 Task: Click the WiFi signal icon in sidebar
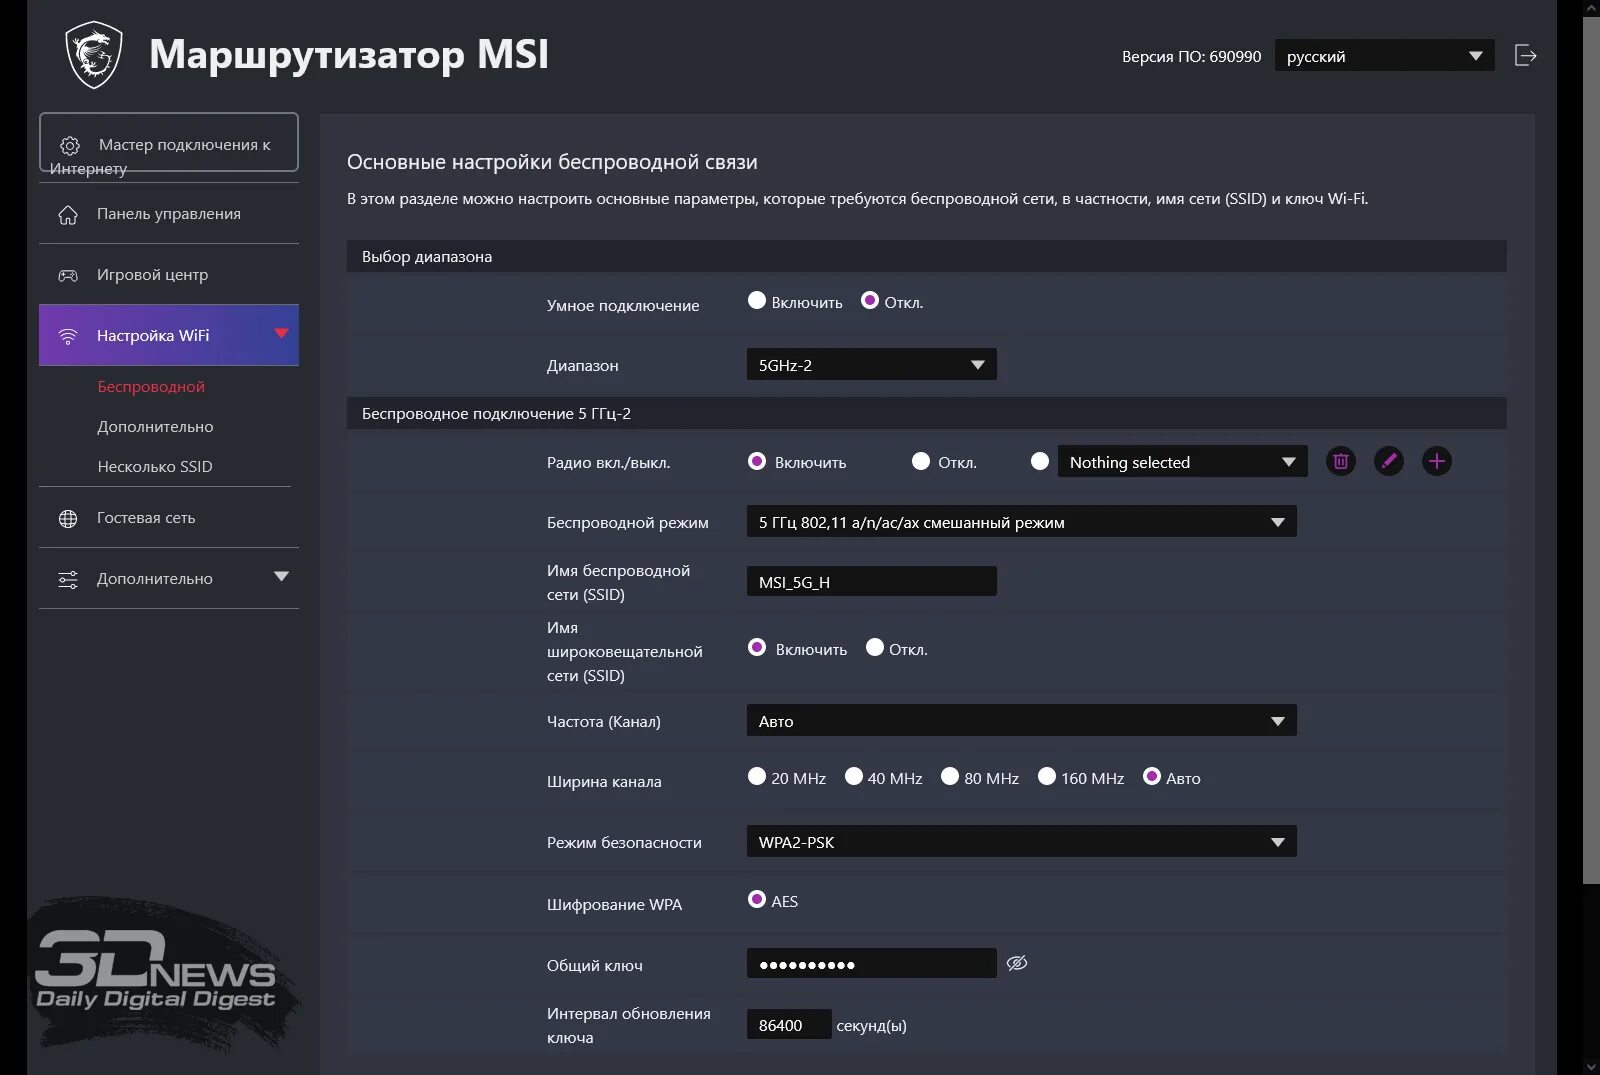coord(68,336)
